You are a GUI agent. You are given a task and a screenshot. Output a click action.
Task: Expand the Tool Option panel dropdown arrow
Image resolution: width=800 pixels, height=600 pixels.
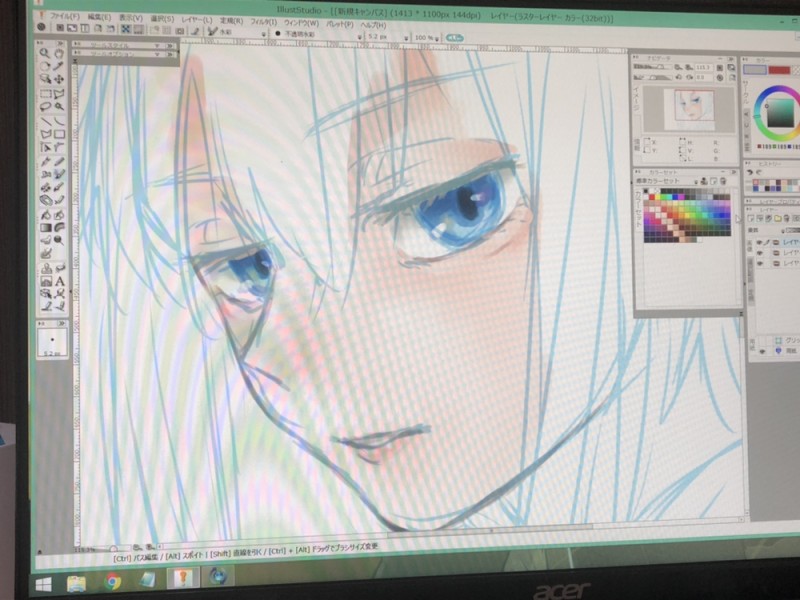[x=158, y=54]
